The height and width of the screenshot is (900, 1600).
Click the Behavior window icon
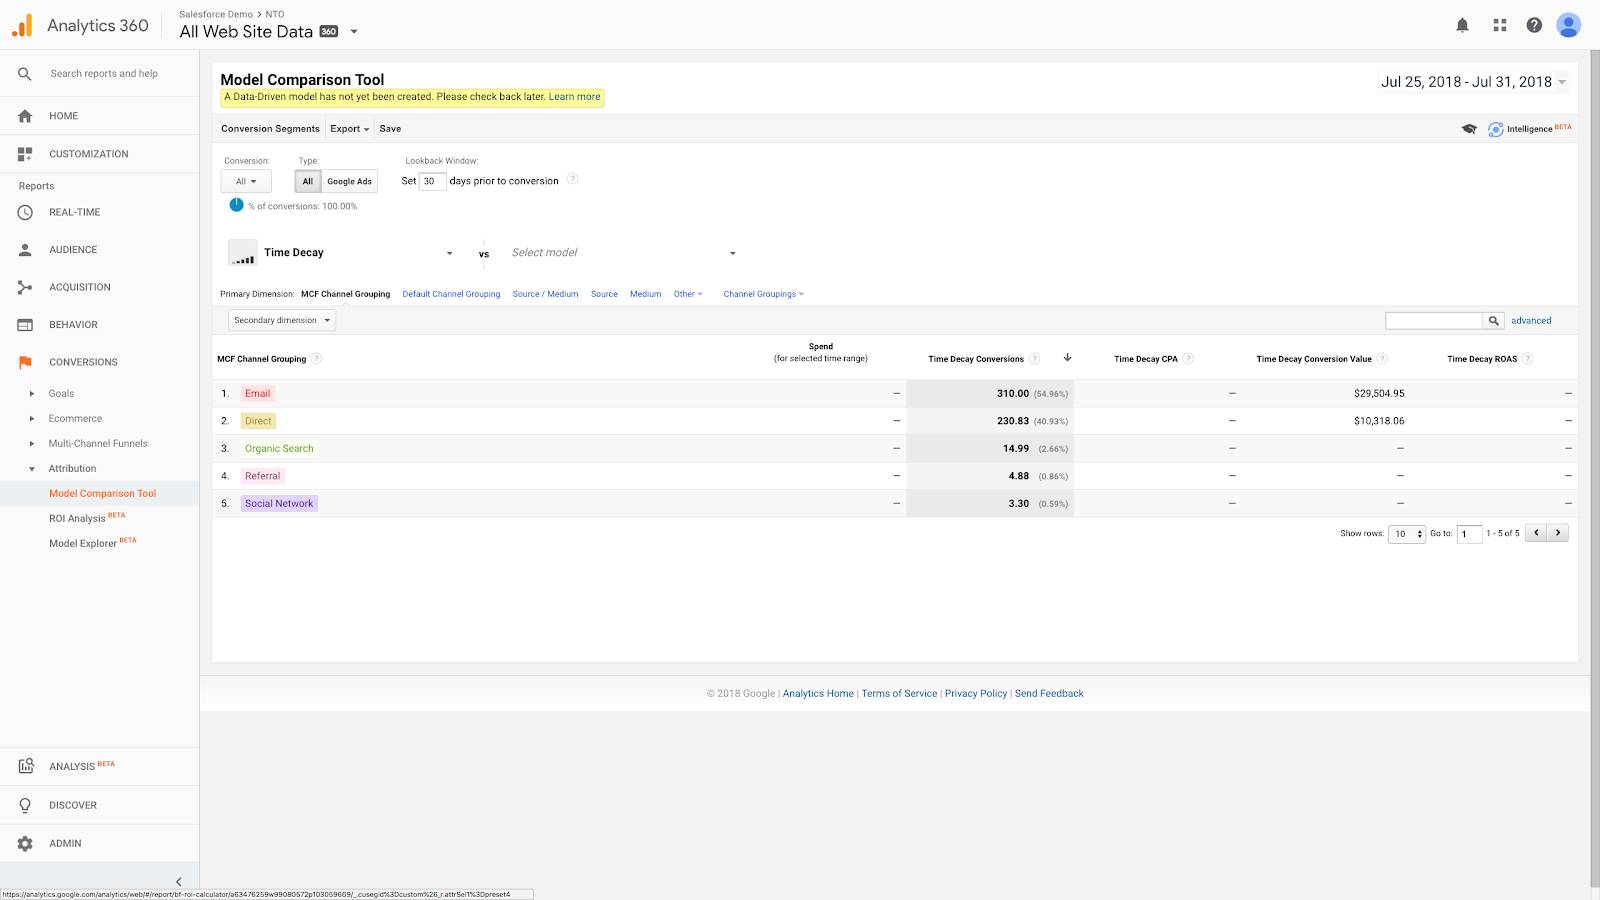coord(25,325)
